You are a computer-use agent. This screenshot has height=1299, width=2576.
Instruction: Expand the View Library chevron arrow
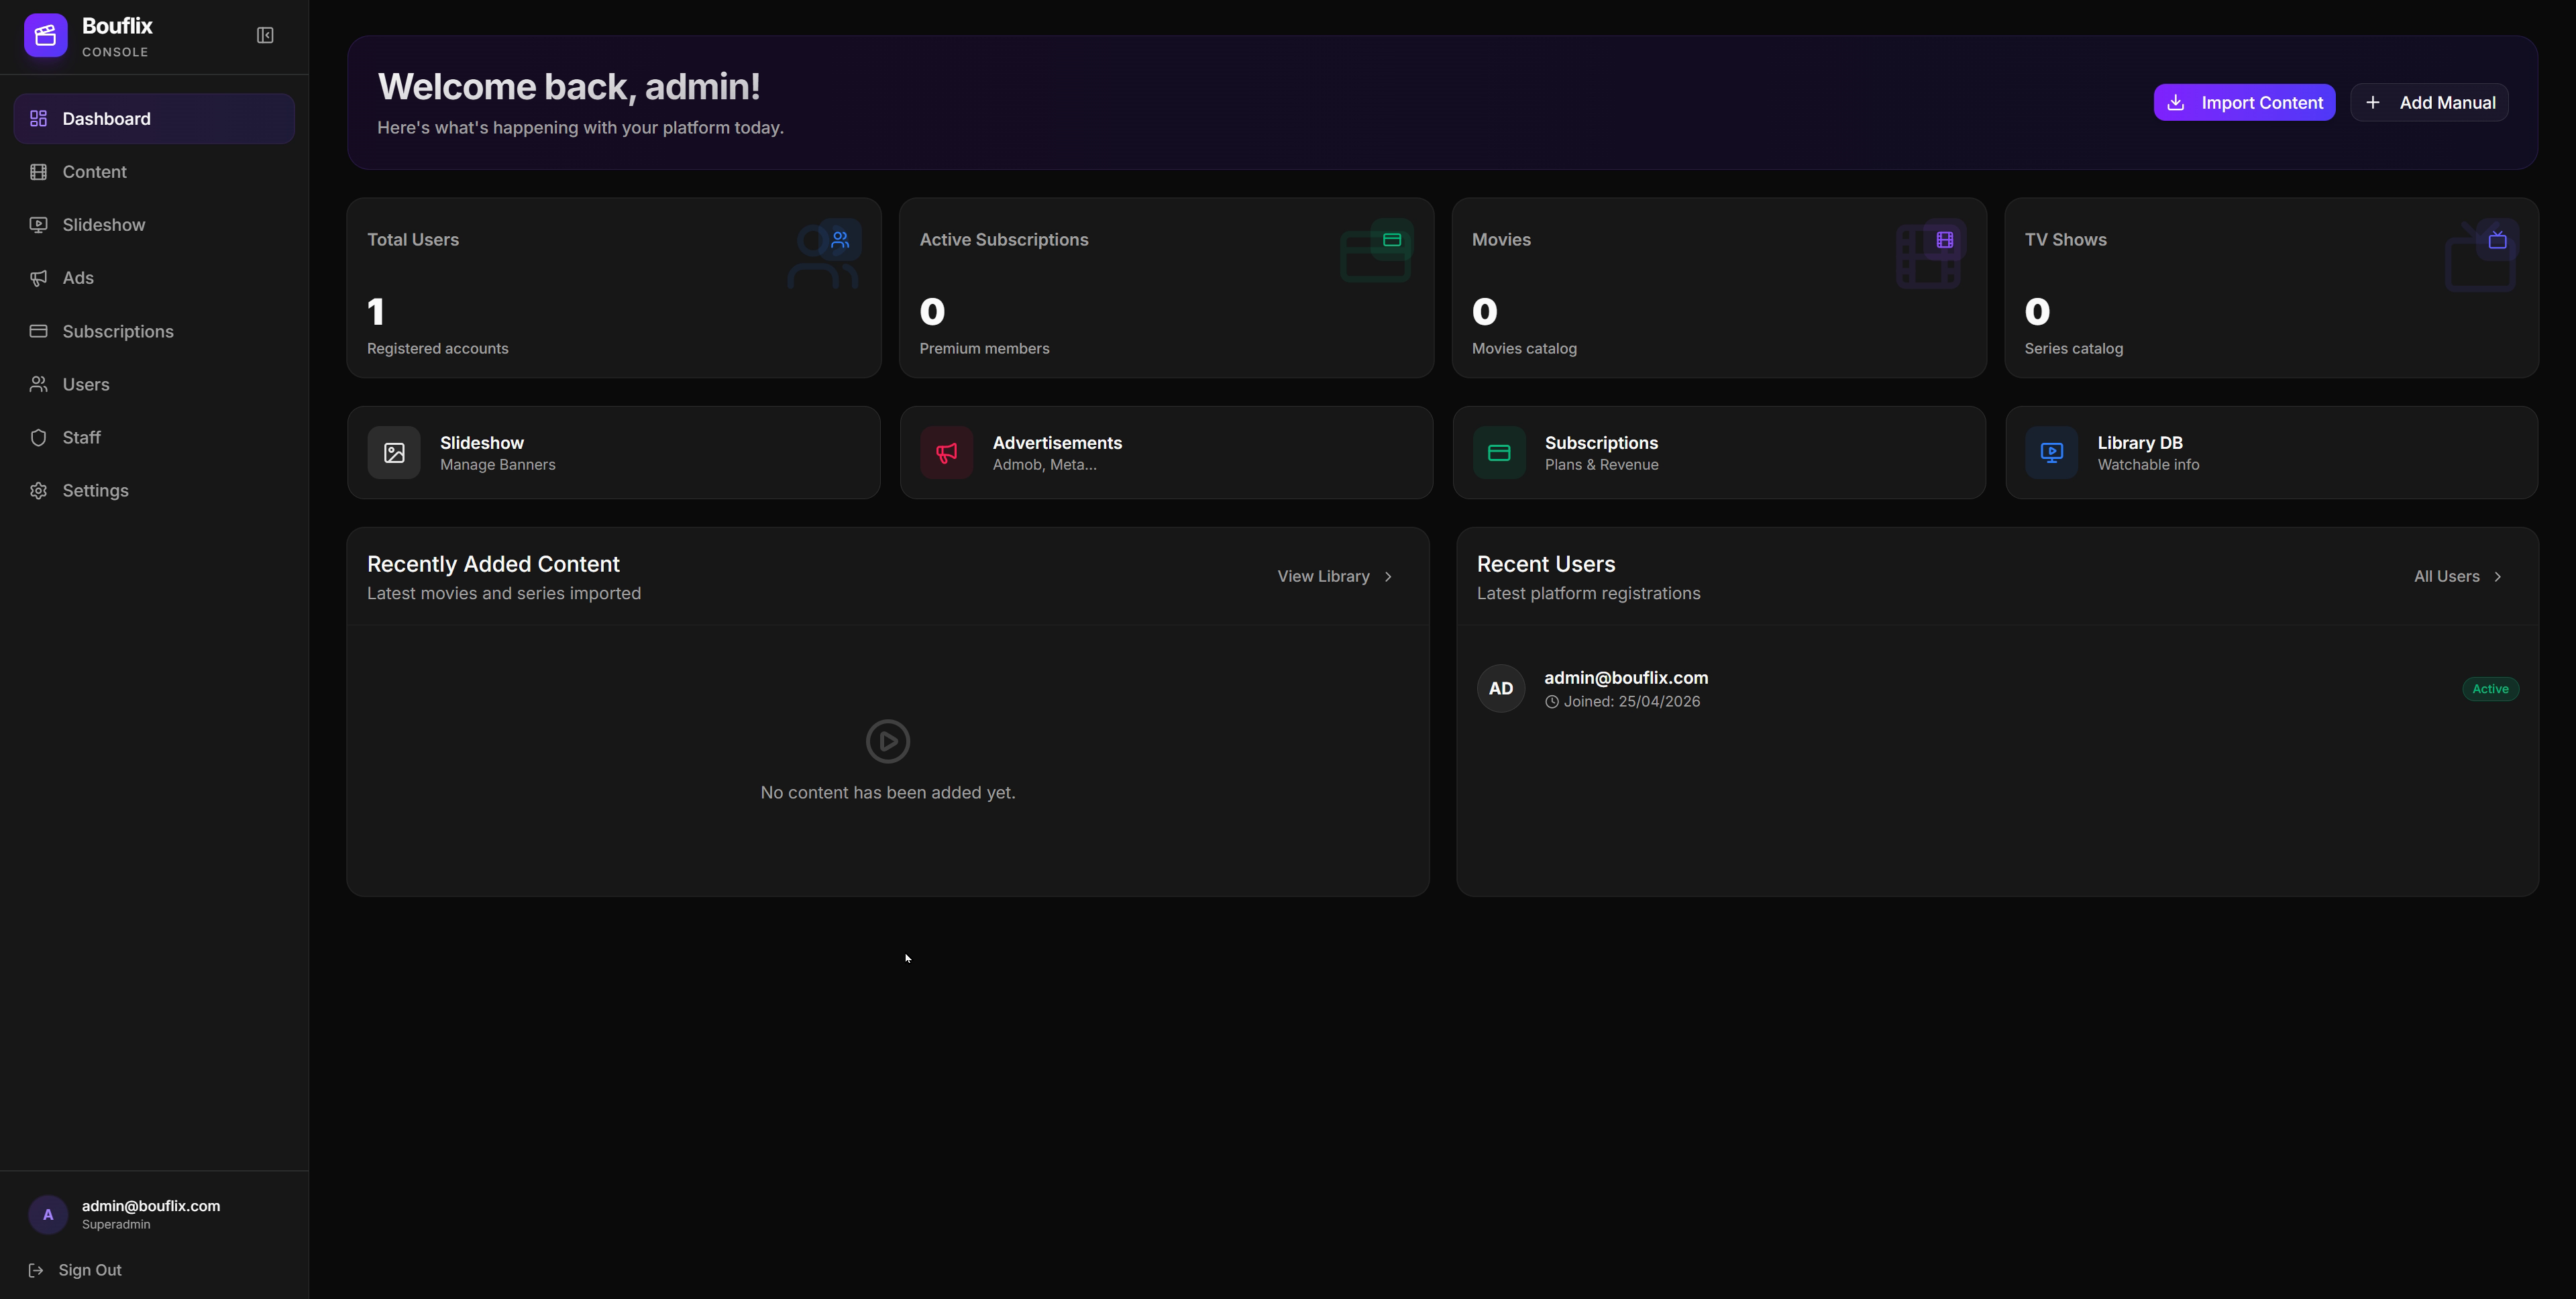1388,577
